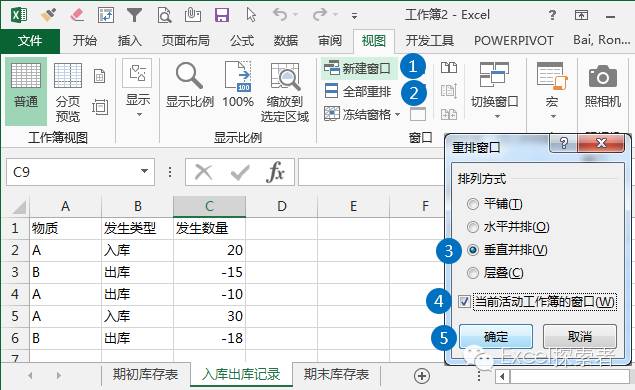Switch to Home (开始) tab
635x390 pixels.
click(x=85, y=40)
